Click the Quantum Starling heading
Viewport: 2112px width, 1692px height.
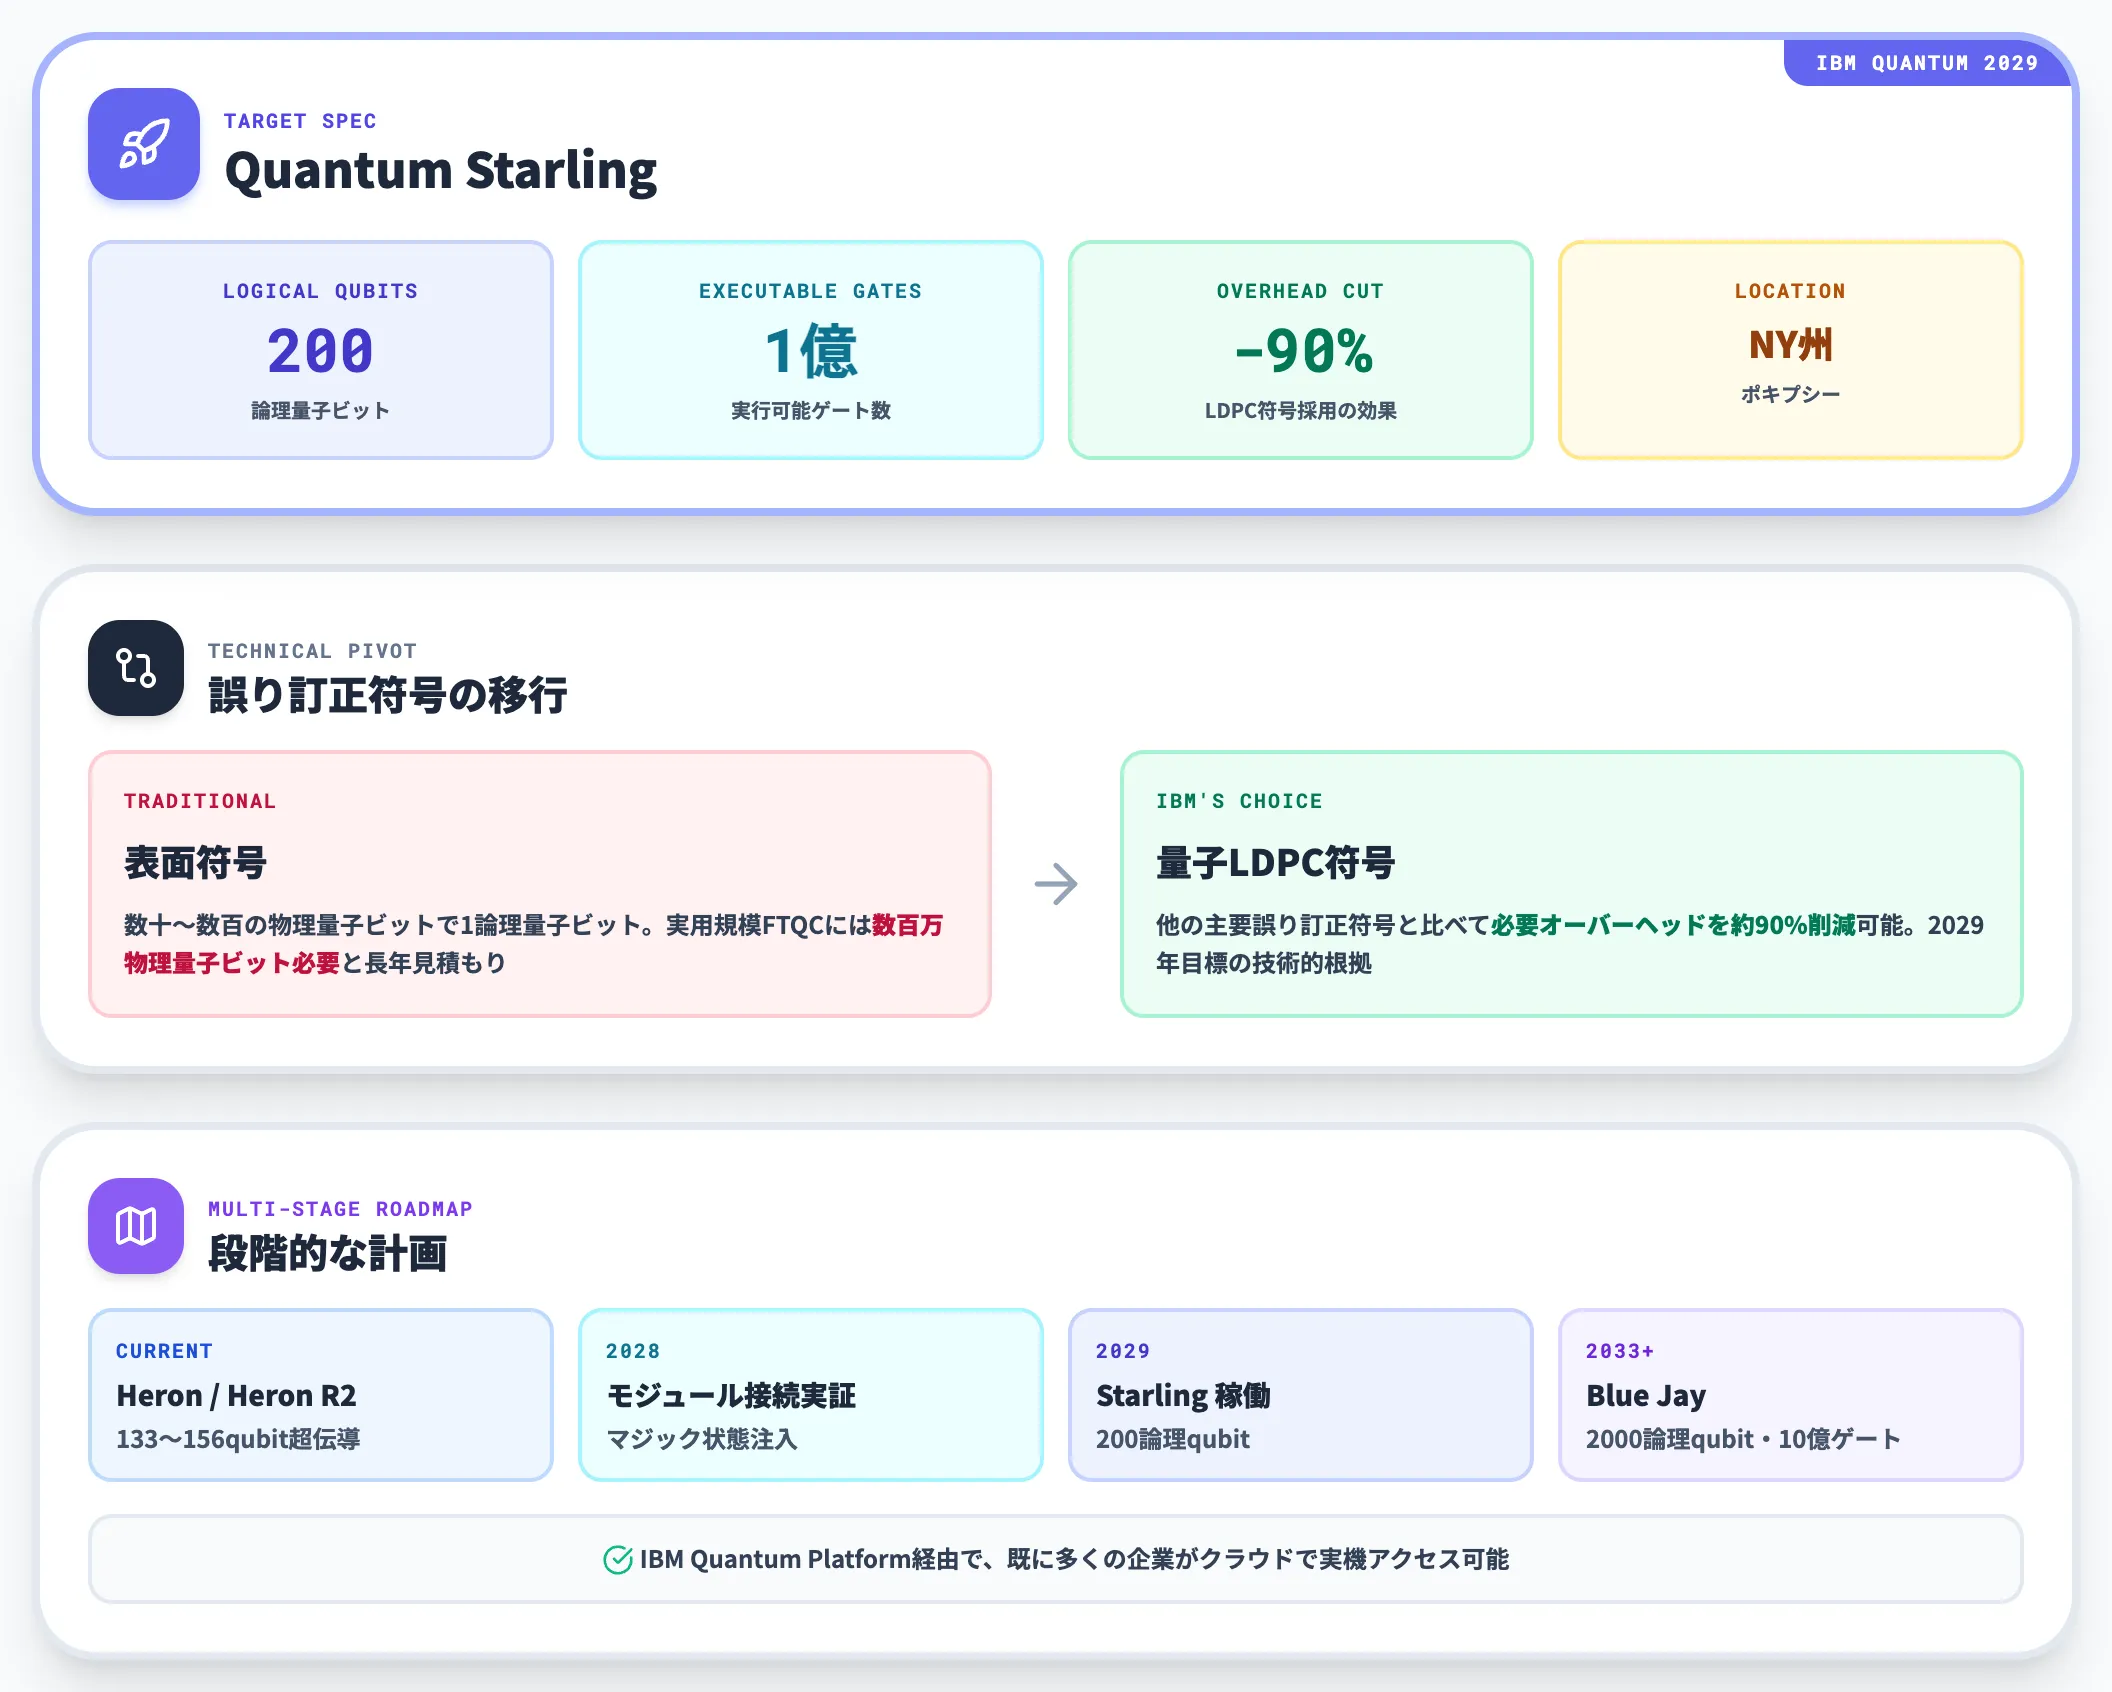441,170
